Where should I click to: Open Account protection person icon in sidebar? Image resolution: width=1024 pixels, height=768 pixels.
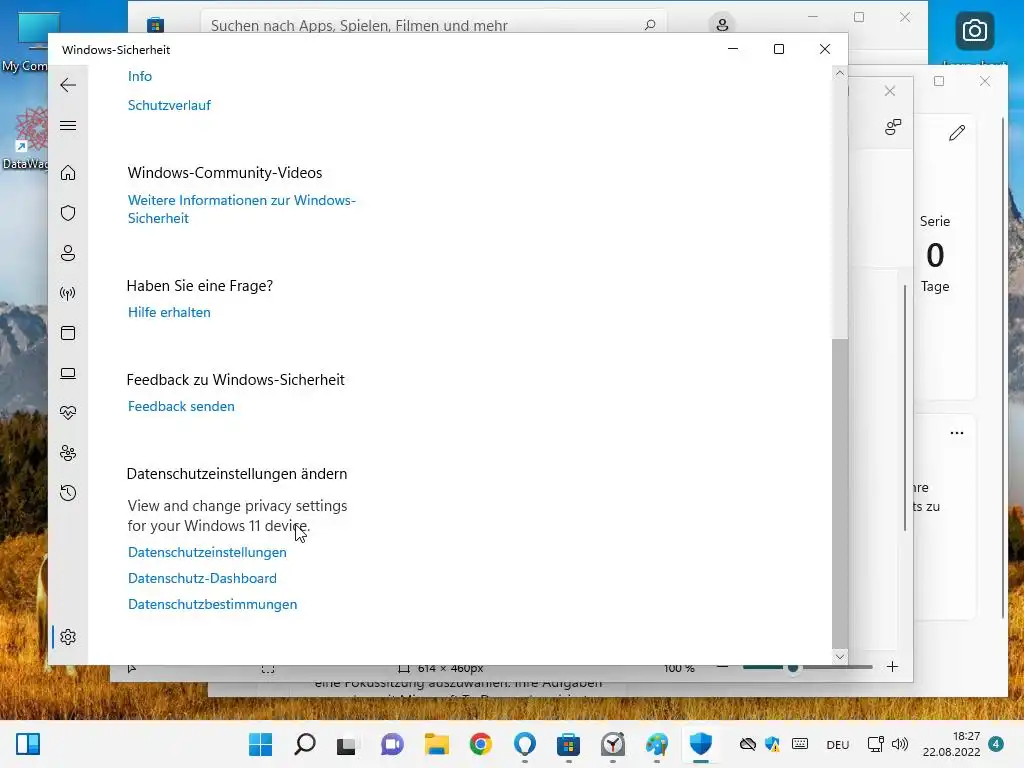(68, 253)
